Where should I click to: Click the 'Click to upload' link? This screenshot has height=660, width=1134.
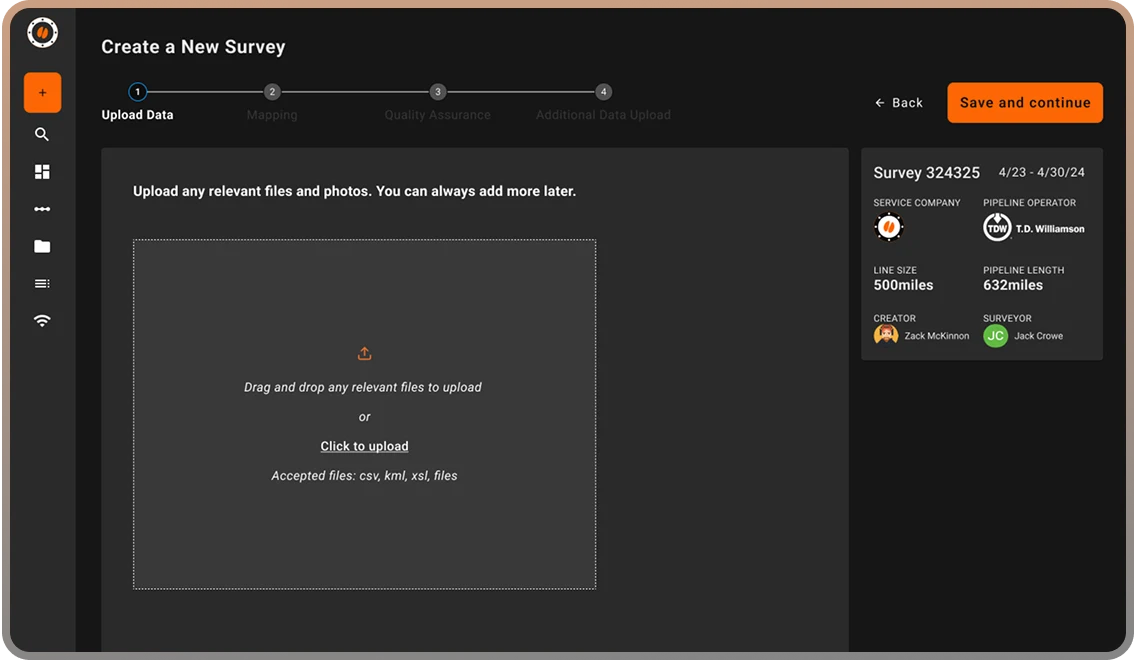point(364,446)
